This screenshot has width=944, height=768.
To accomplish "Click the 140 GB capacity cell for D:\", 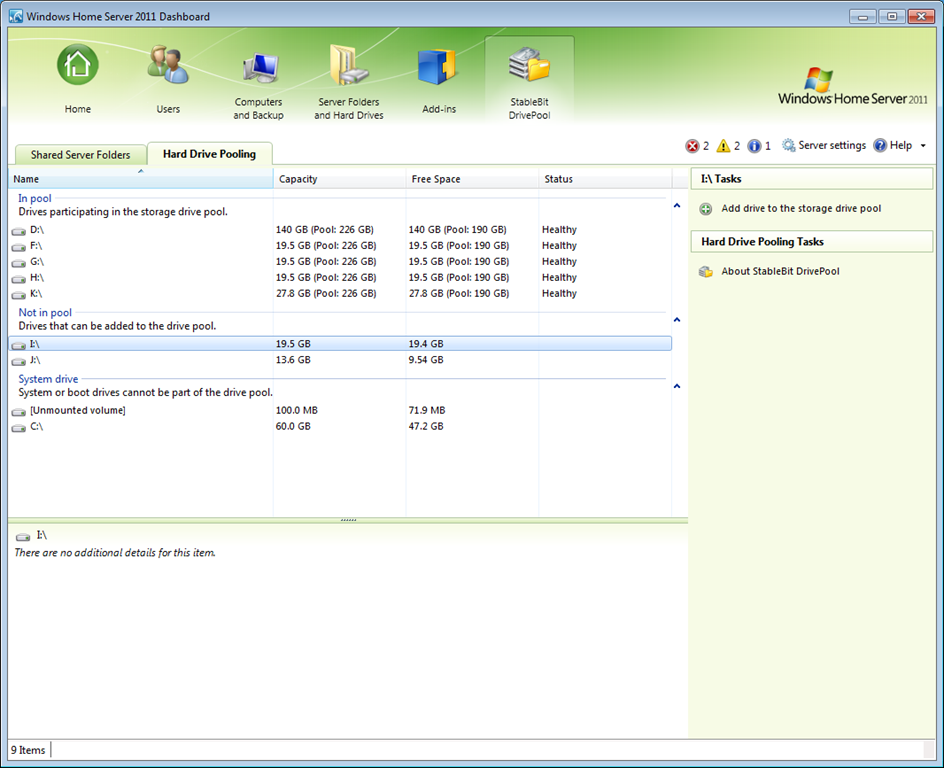I will [x=324, y=230].
